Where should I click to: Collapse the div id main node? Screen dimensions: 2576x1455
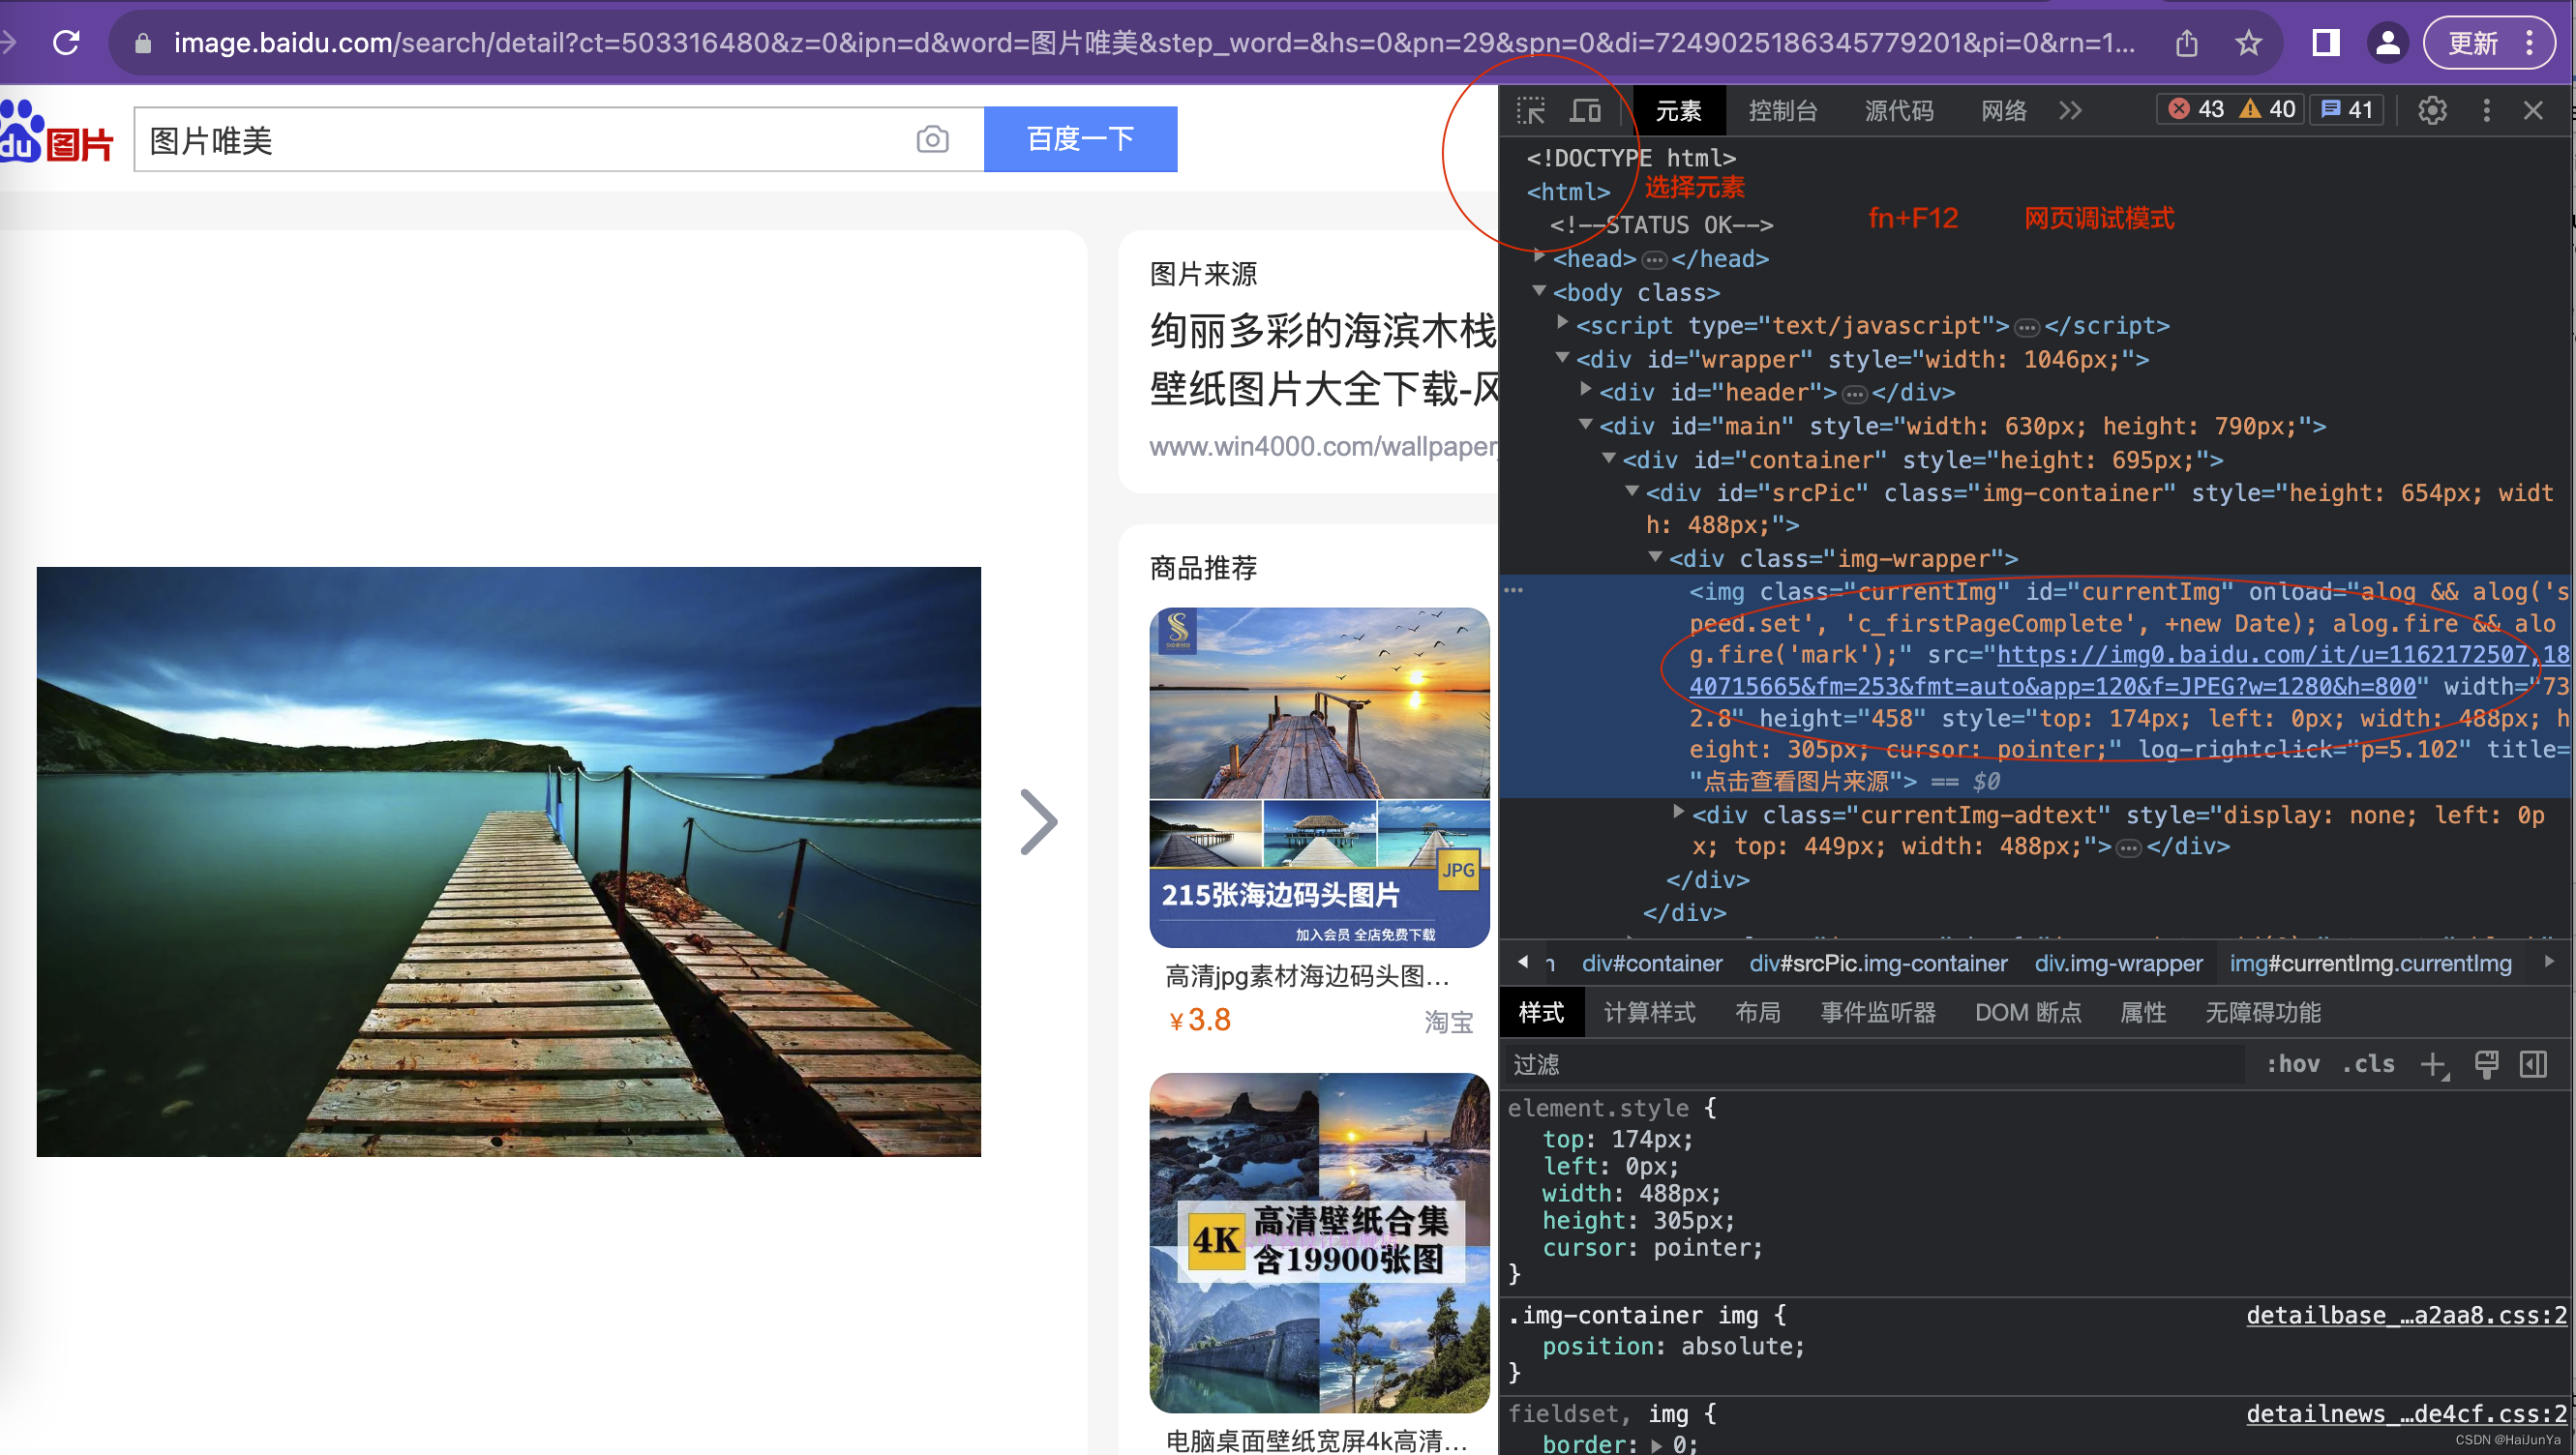[1585, 425]
